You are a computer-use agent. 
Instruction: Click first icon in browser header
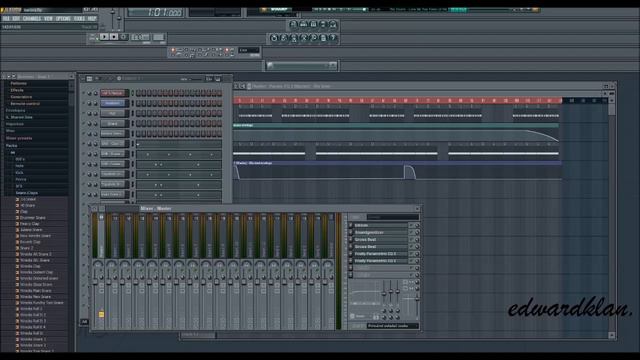coord(4,76)
